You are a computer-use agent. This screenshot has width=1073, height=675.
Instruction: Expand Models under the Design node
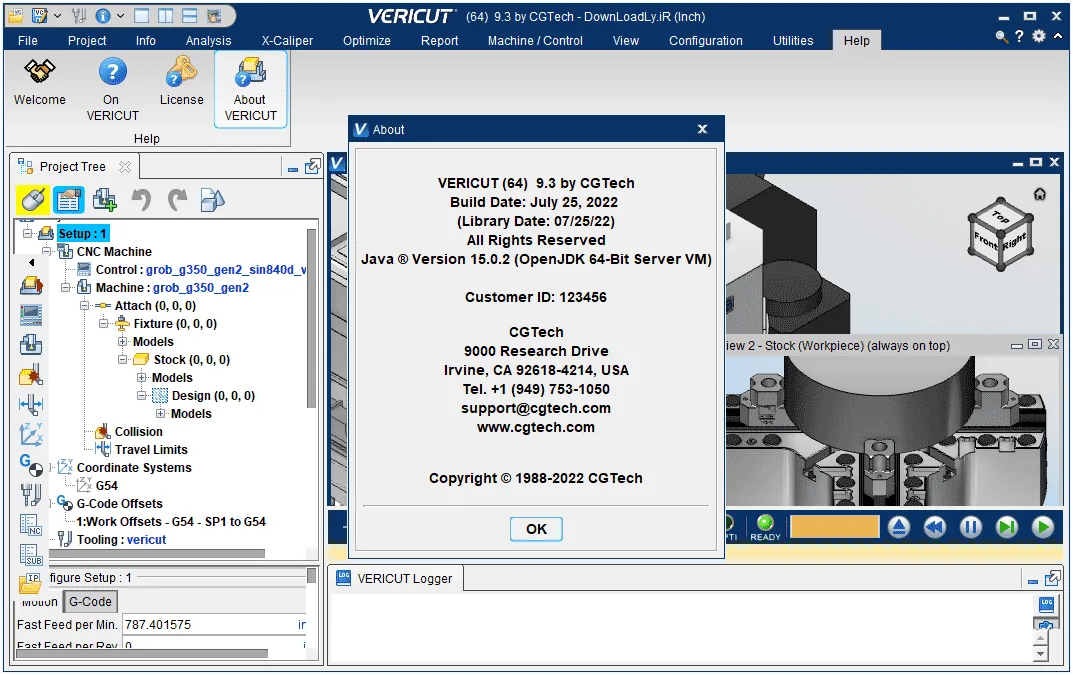pyautogui.click(x=160, y=413)
